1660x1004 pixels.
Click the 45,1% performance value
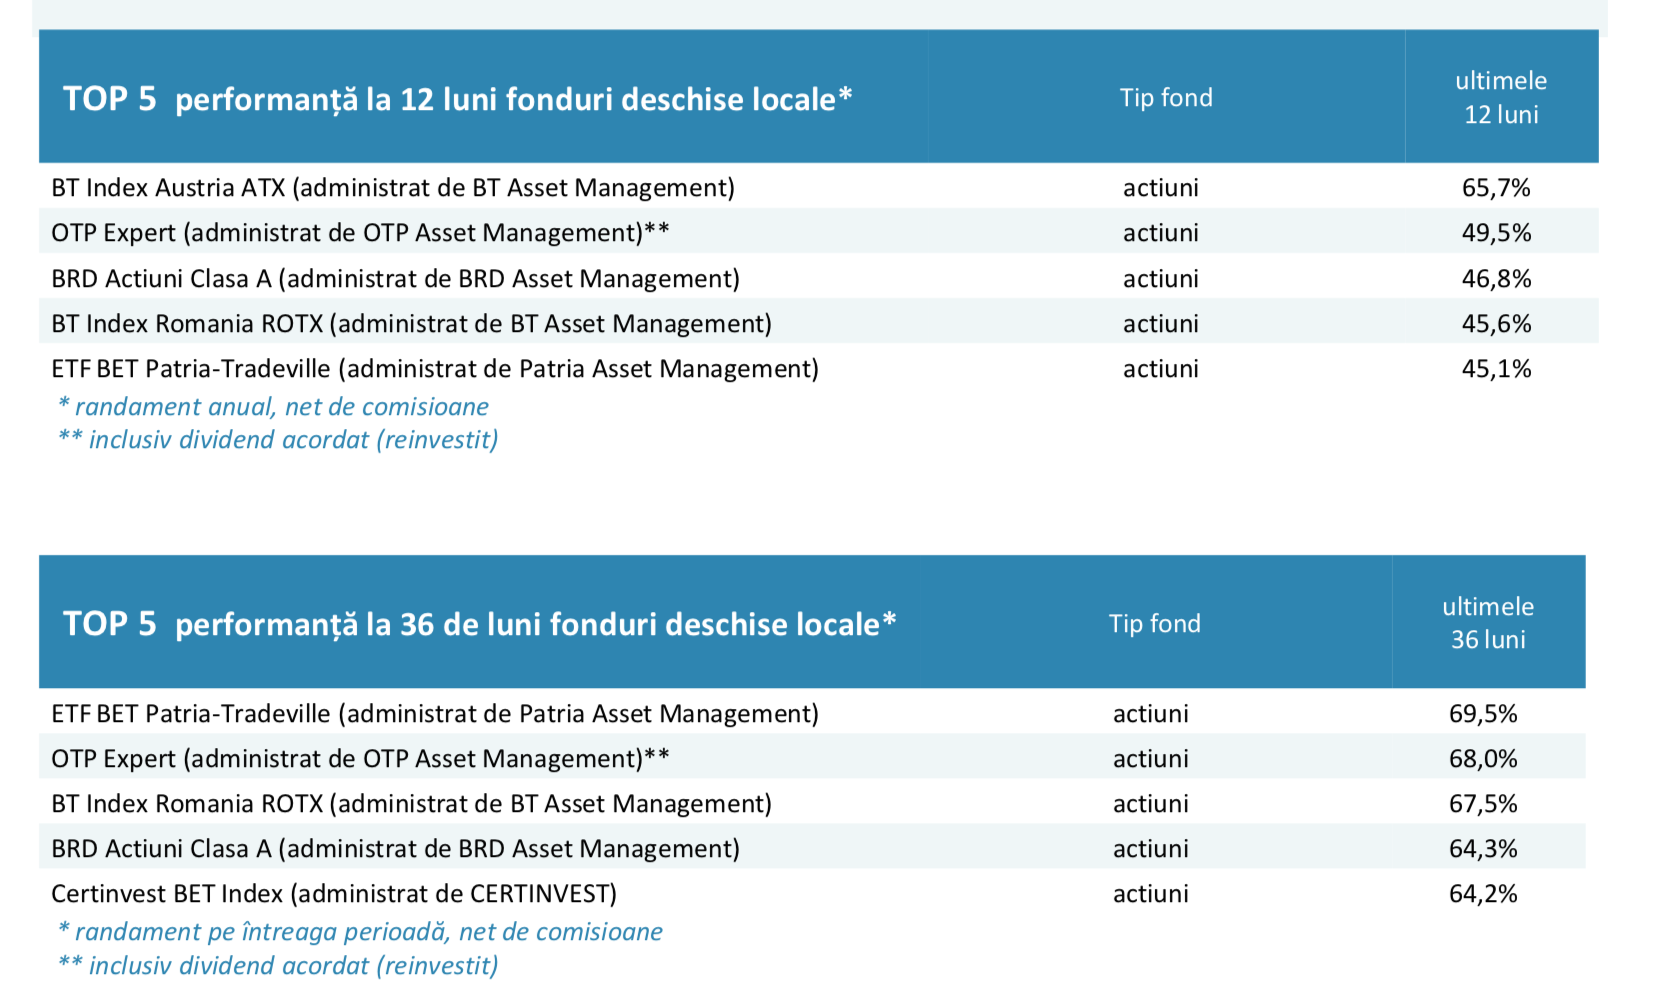point(1496,369)
